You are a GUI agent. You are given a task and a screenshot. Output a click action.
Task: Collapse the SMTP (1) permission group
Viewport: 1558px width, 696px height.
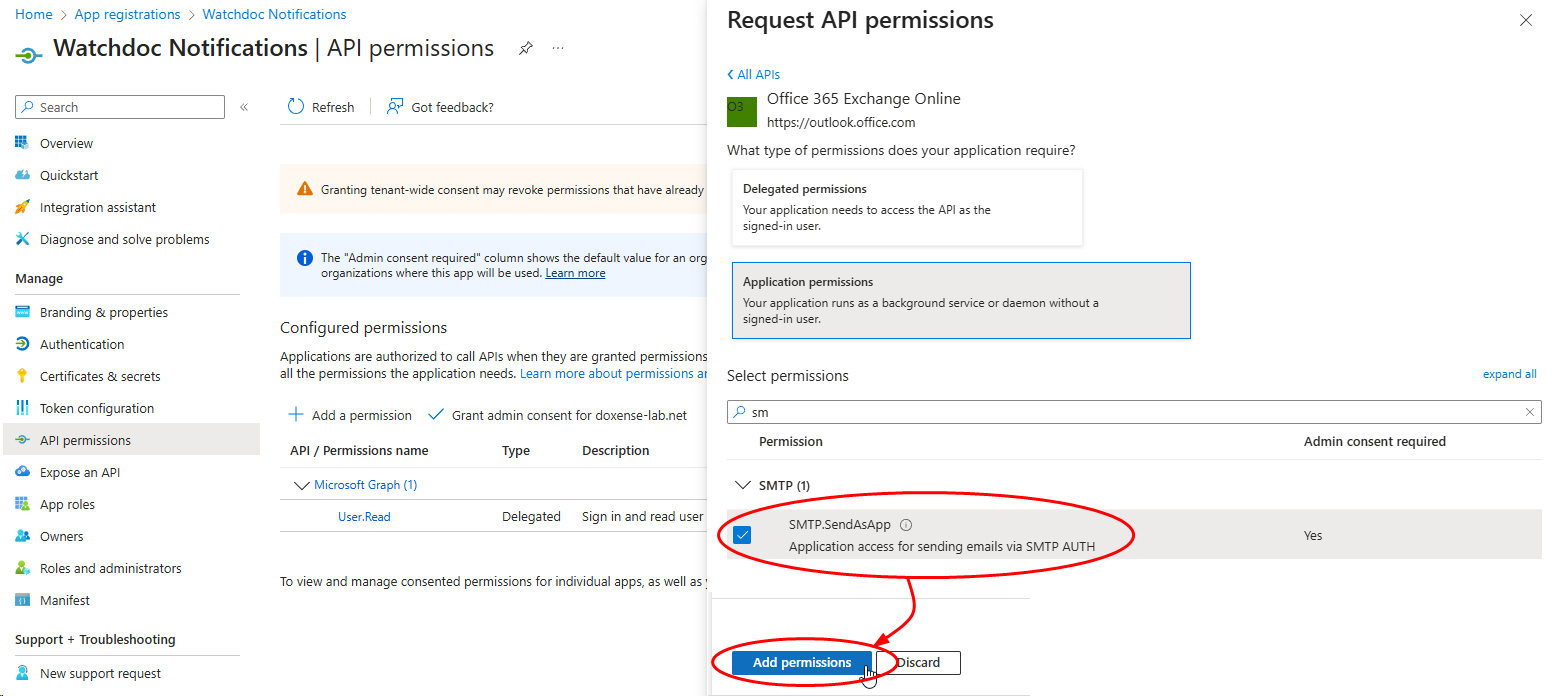click(x=742, y=485)
